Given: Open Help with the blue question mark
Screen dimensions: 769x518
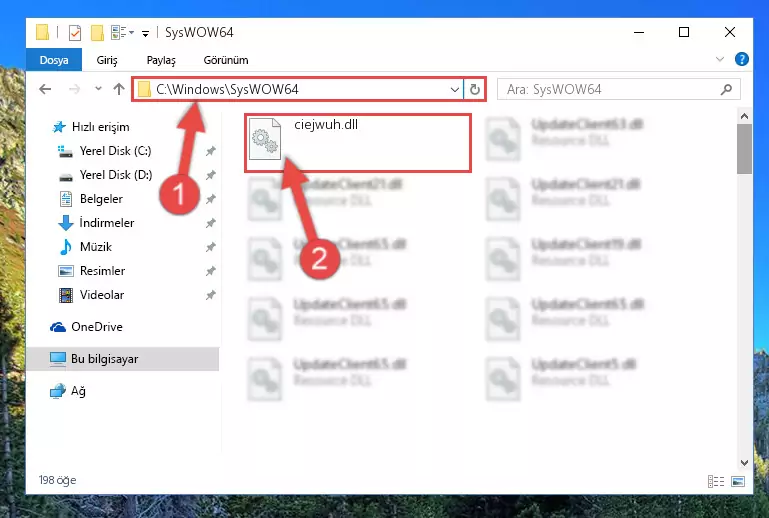Looking at the screenshot, I should tap(742, 59).
